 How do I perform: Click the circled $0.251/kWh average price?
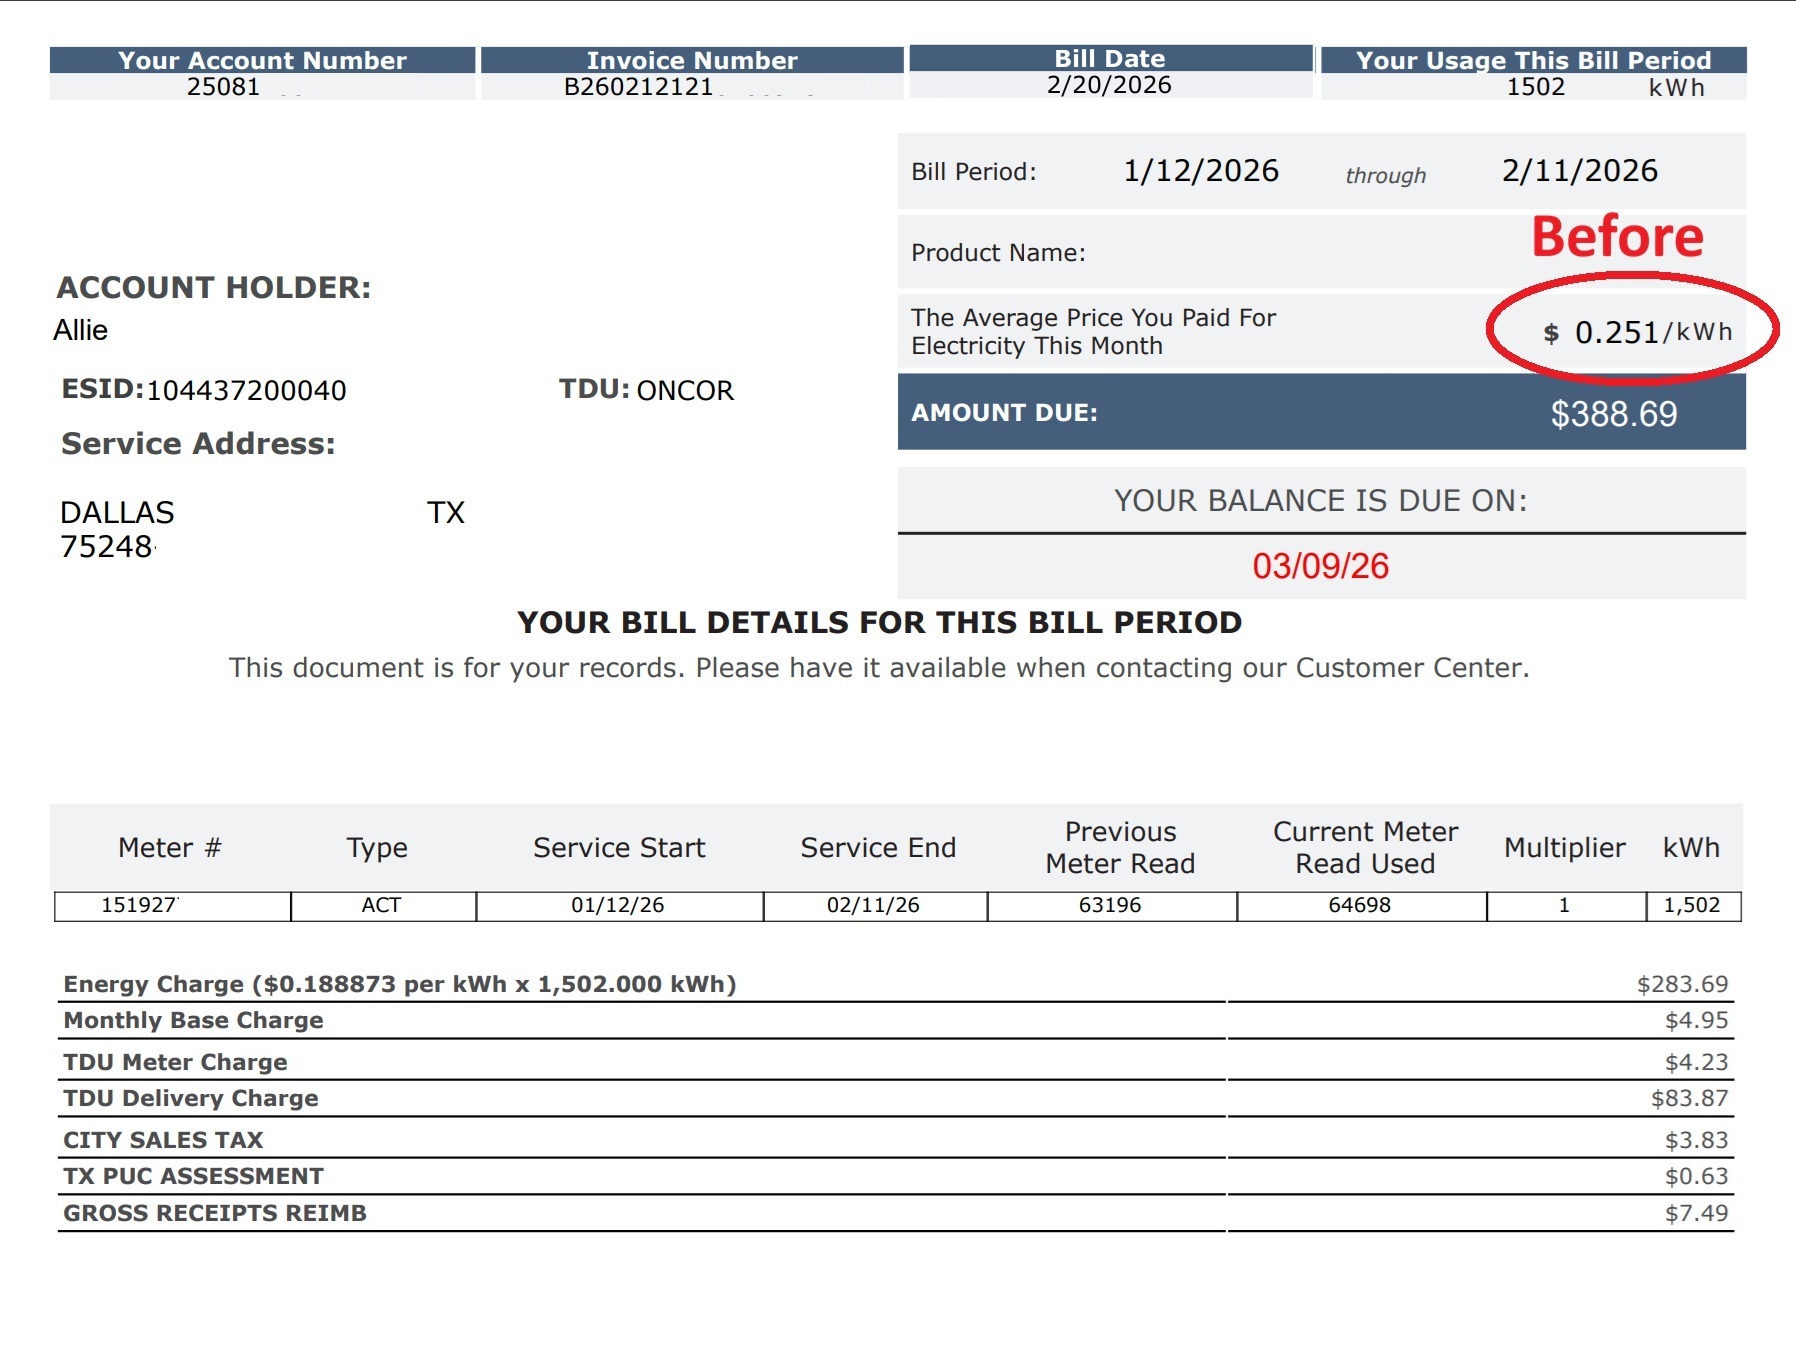(1636, 332)
